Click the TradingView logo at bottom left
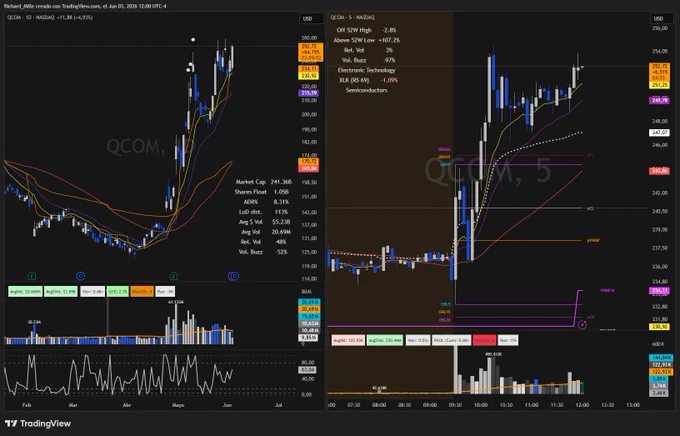The height and width of the screenshot is (436, 680). (x=38, y=423)
